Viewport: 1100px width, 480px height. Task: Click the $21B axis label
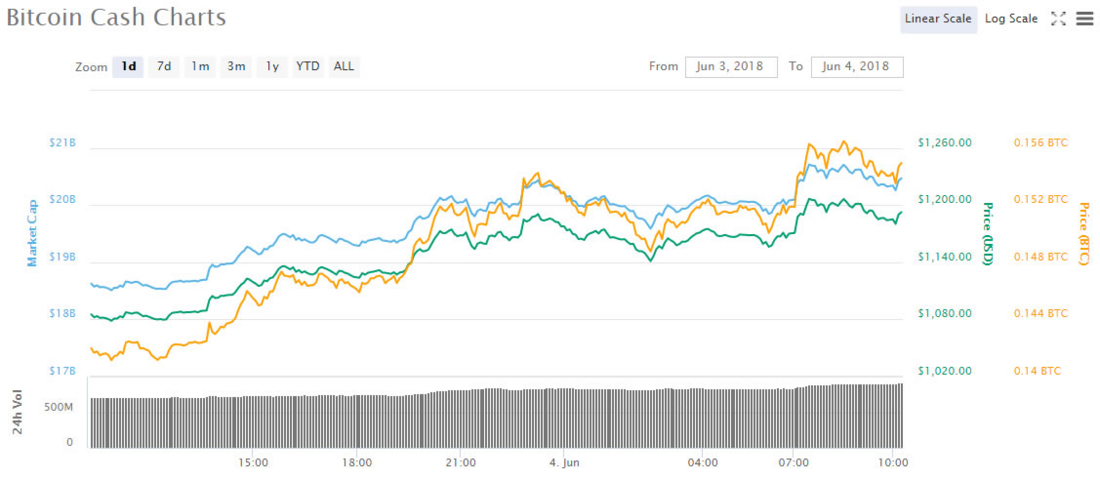pyautogui.click(x=62, y=143)
